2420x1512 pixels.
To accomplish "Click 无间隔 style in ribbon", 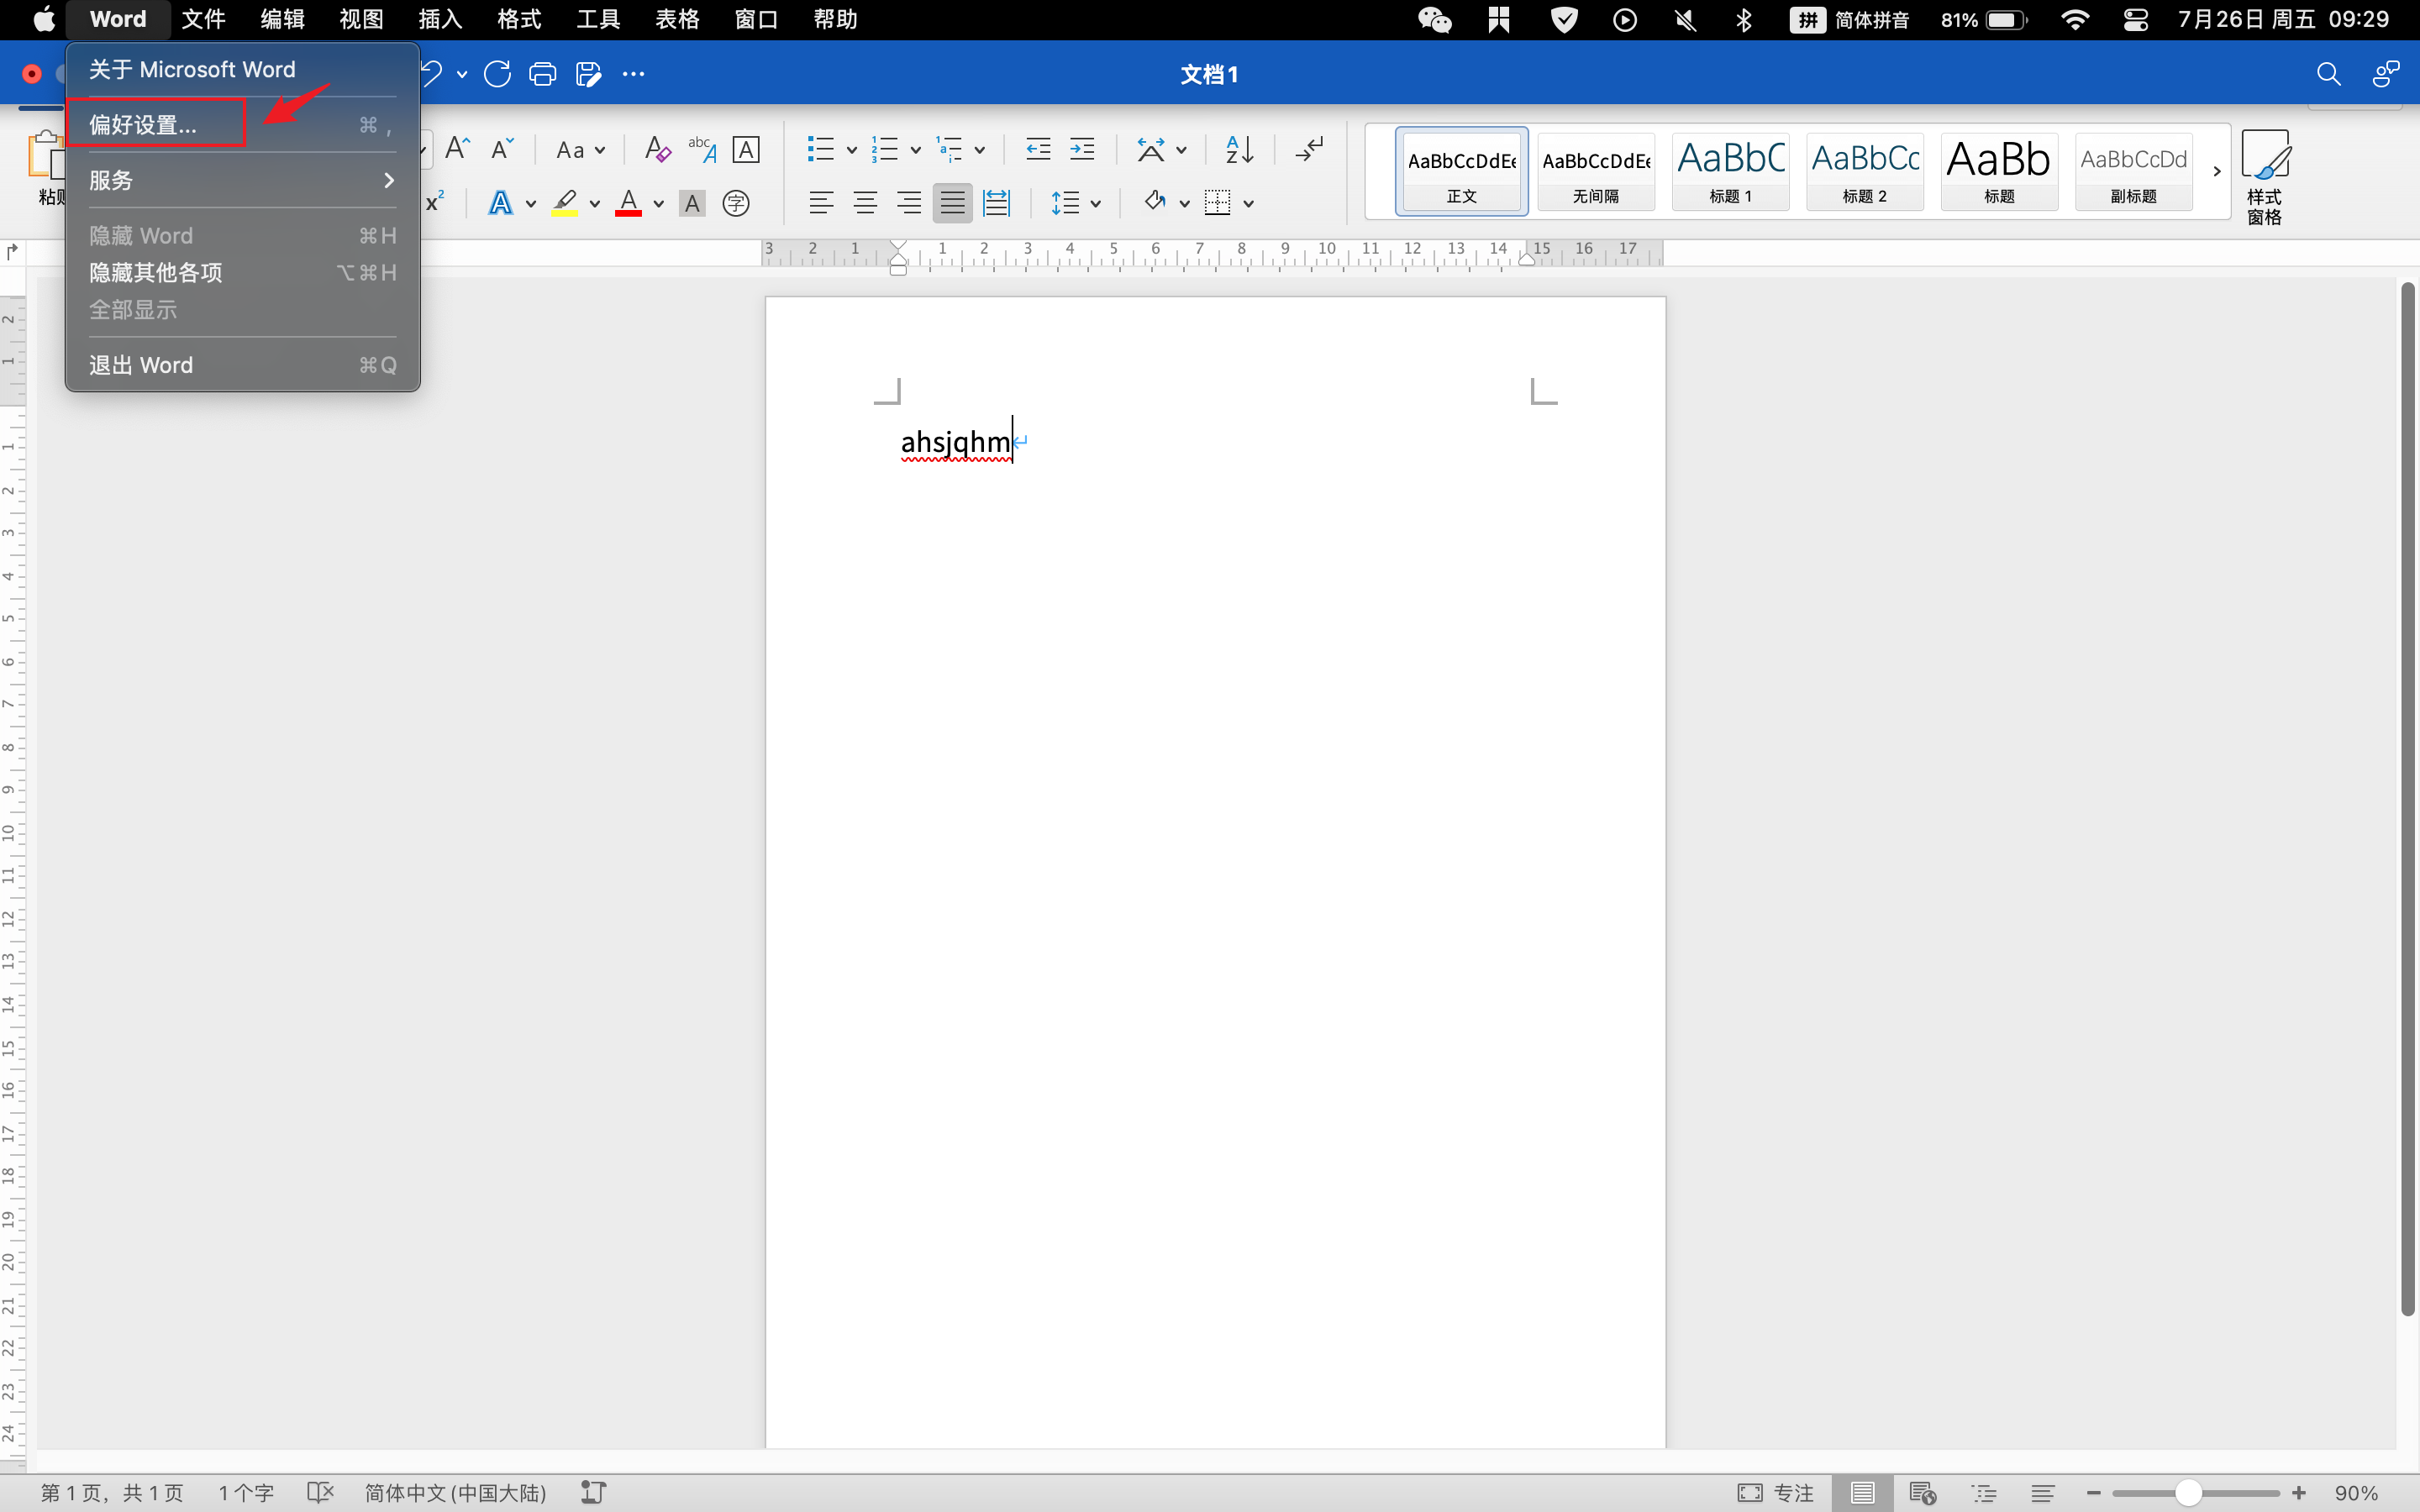I will 1596,167.
